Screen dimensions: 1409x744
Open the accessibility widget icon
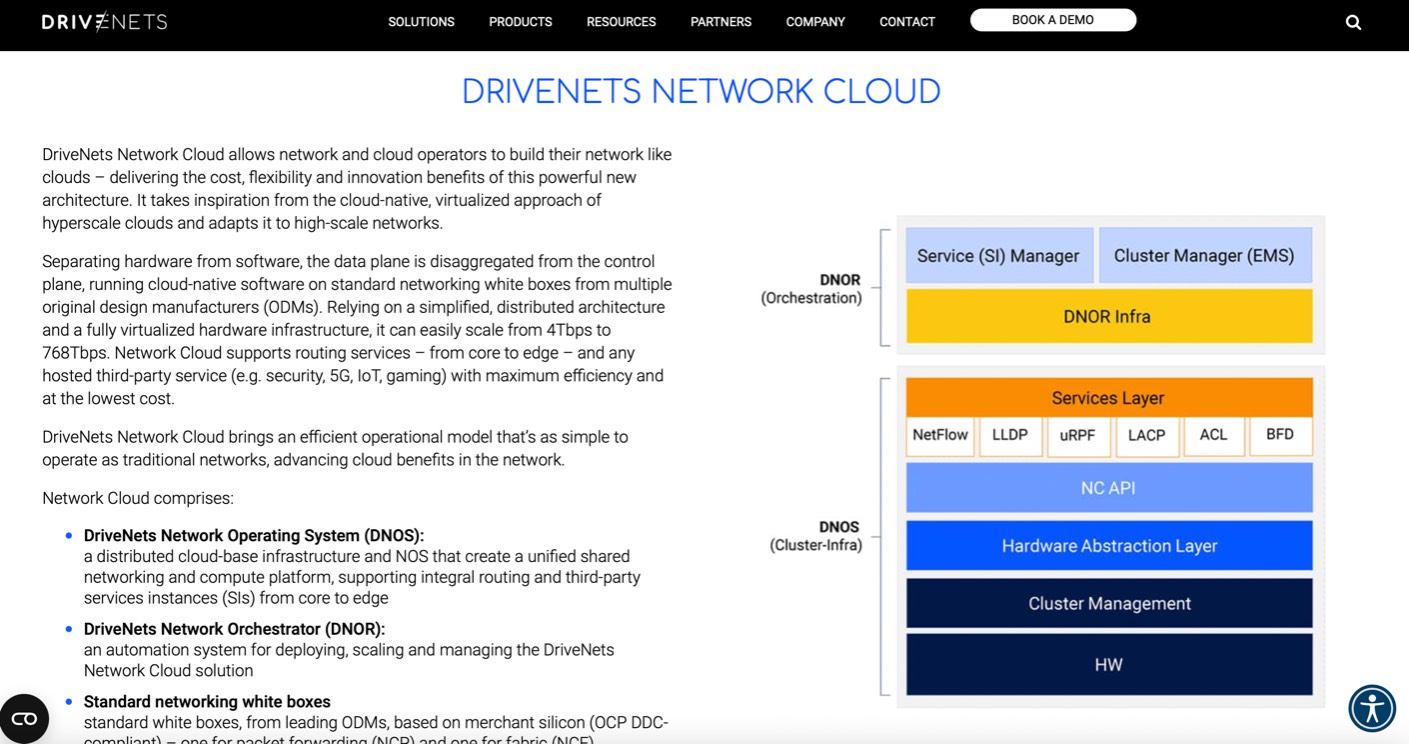coord(1372,709)
